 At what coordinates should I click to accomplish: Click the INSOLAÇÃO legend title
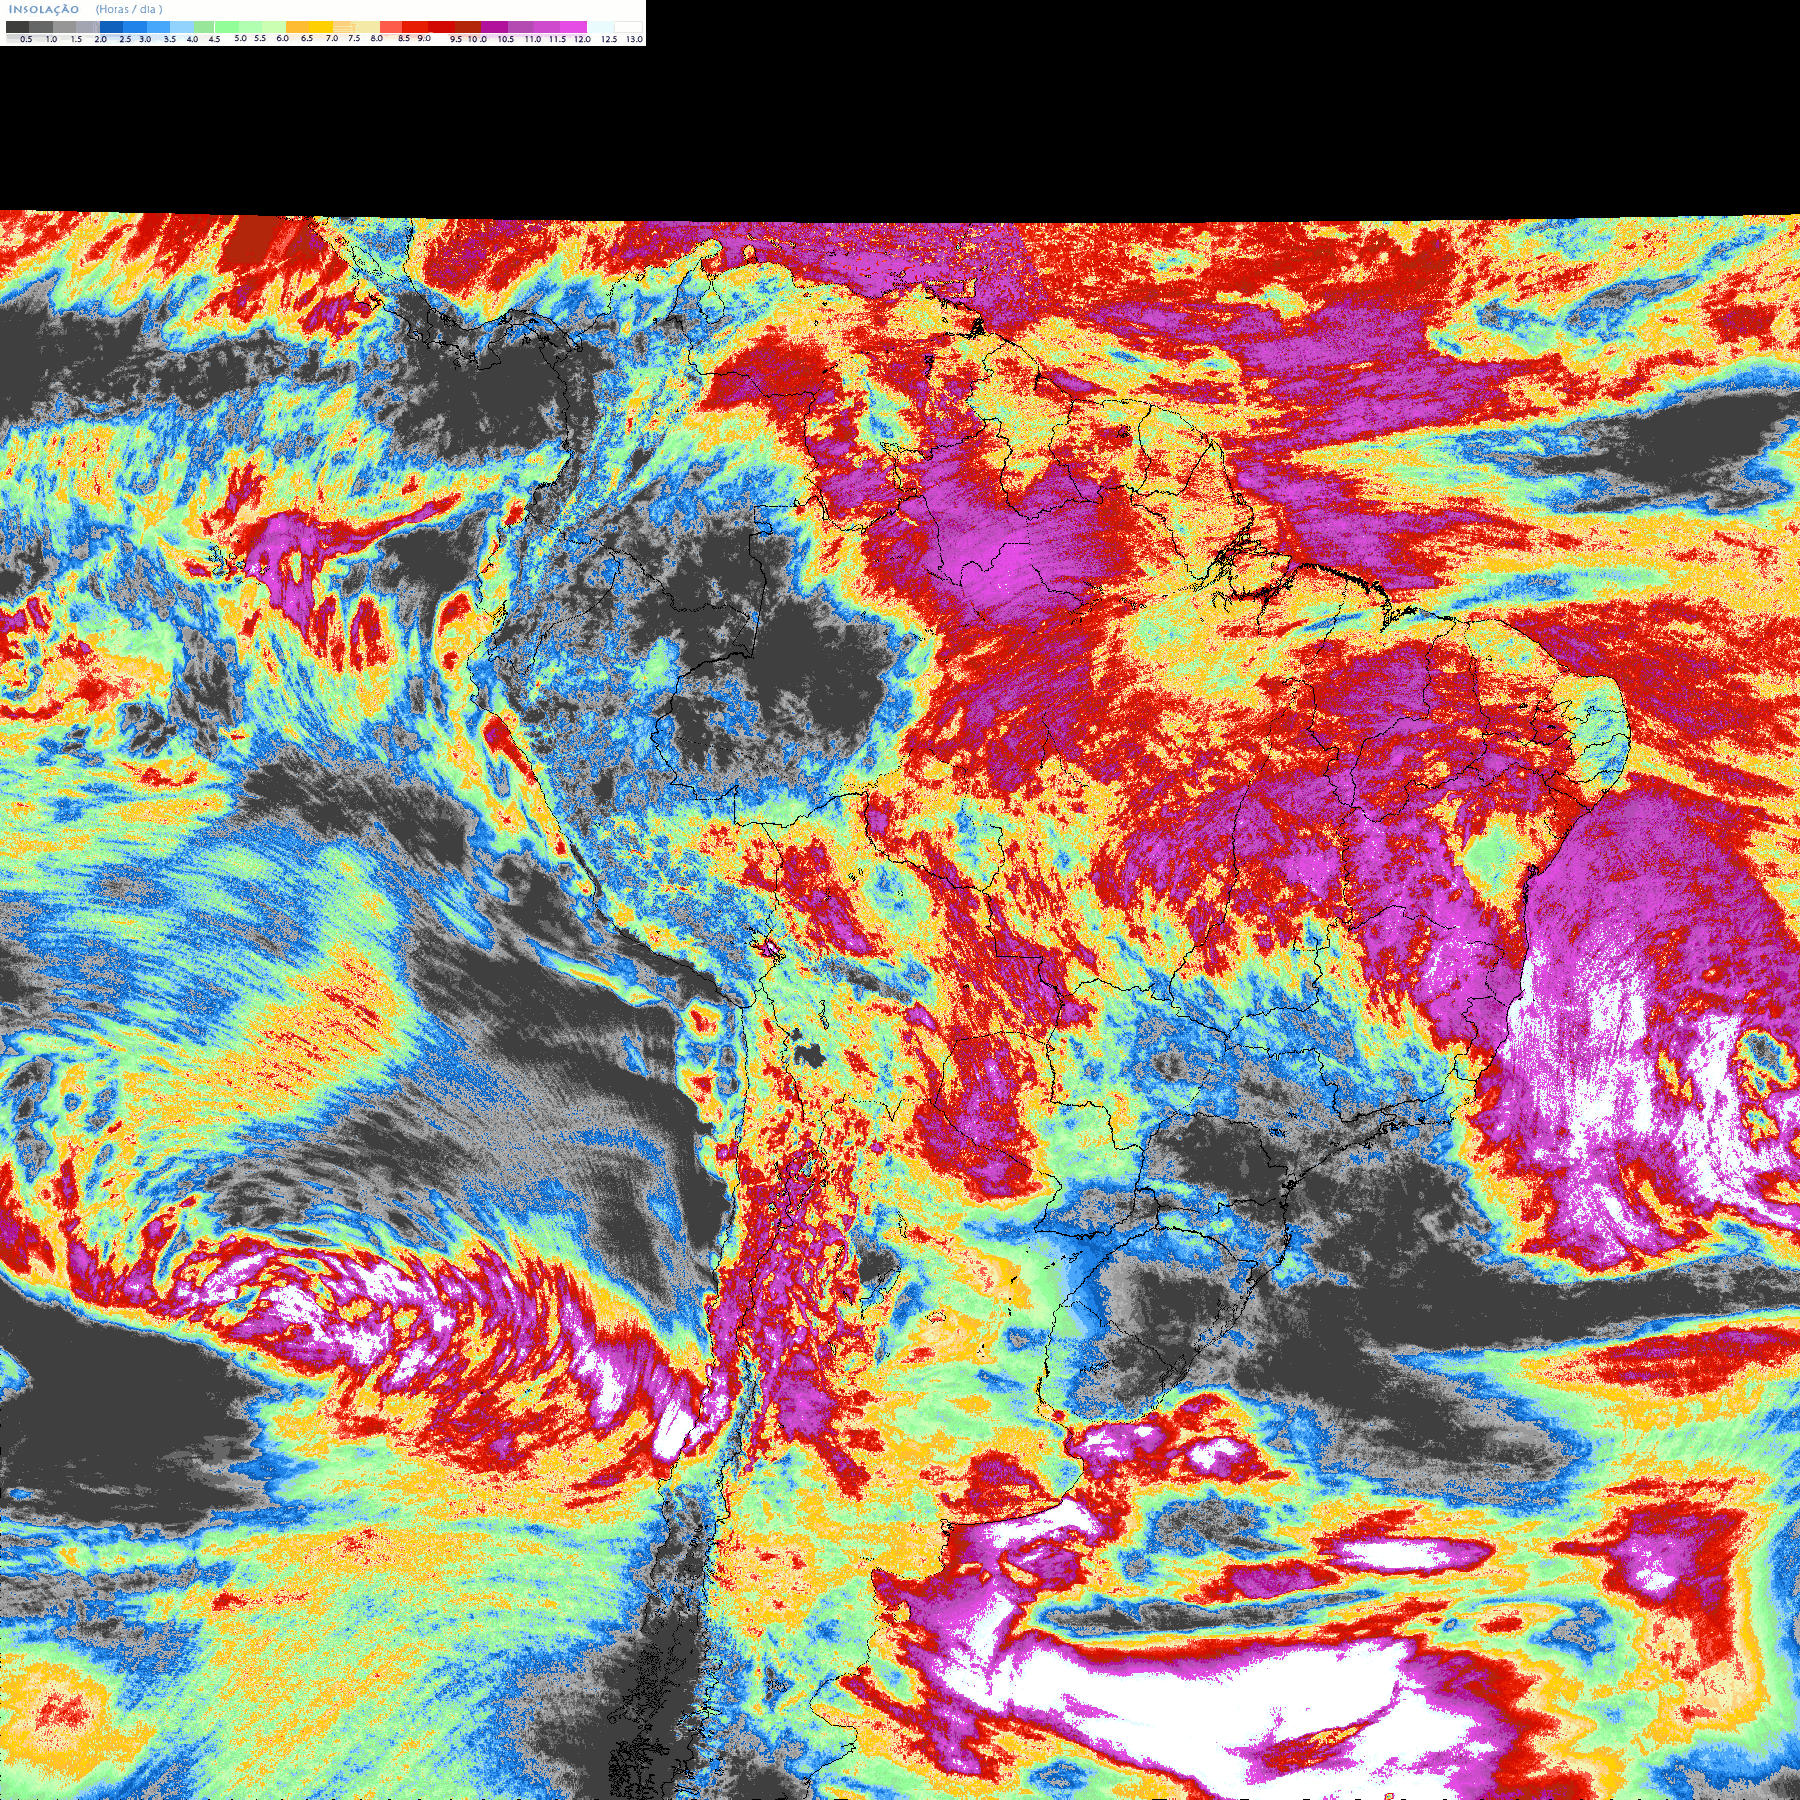click(x=44, y=9)
